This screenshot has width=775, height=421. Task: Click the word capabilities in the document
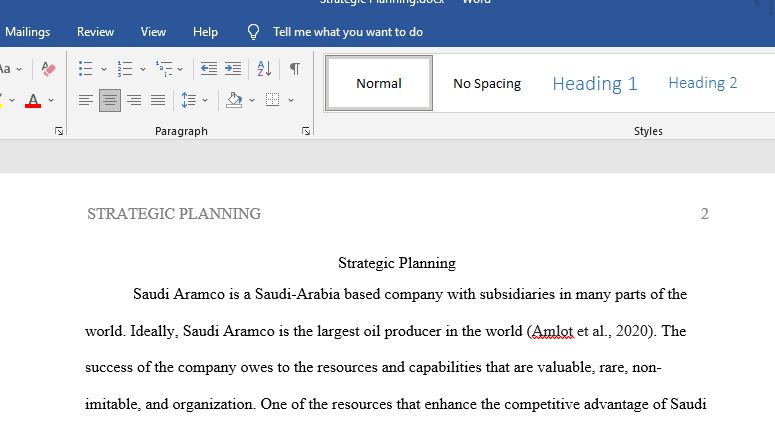coord(445,368)
